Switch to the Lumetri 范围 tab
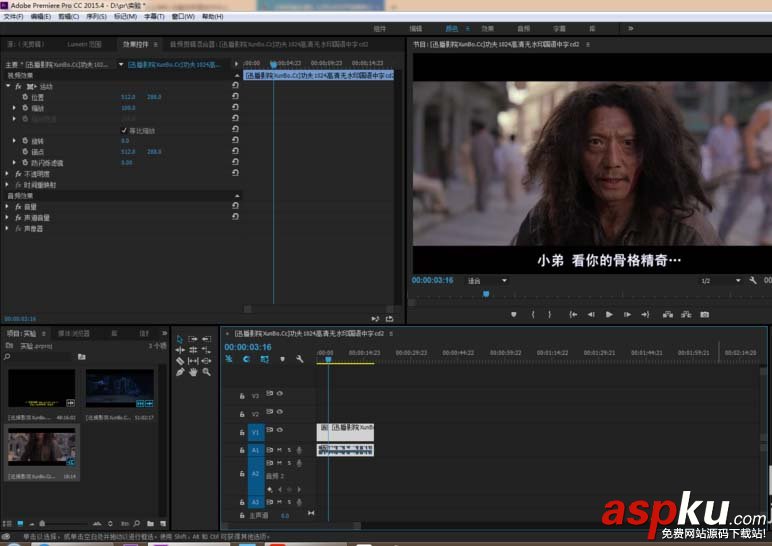Viewport: 772px width, 546px height. [x=82, y=44]
